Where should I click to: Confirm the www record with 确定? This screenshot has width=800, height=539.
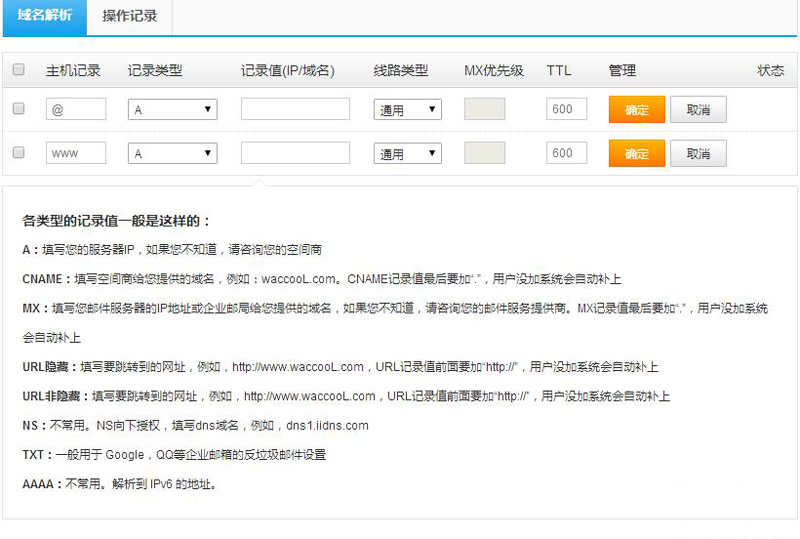click(637, 153)
